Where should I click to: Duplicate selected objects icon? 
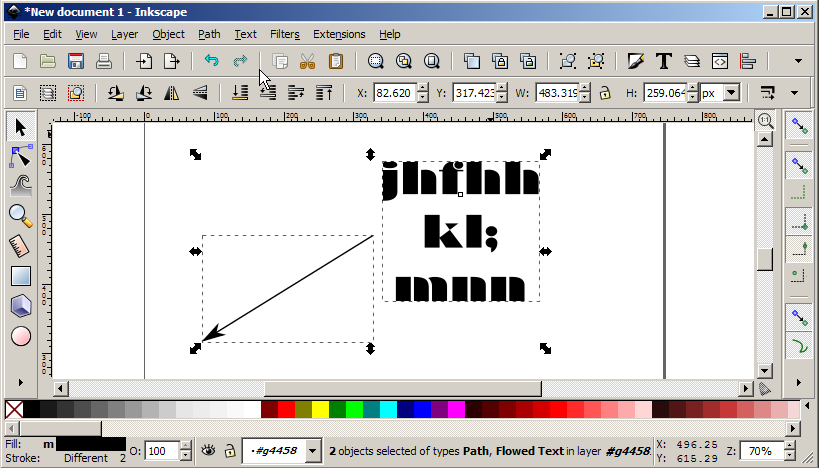point(472,61)
